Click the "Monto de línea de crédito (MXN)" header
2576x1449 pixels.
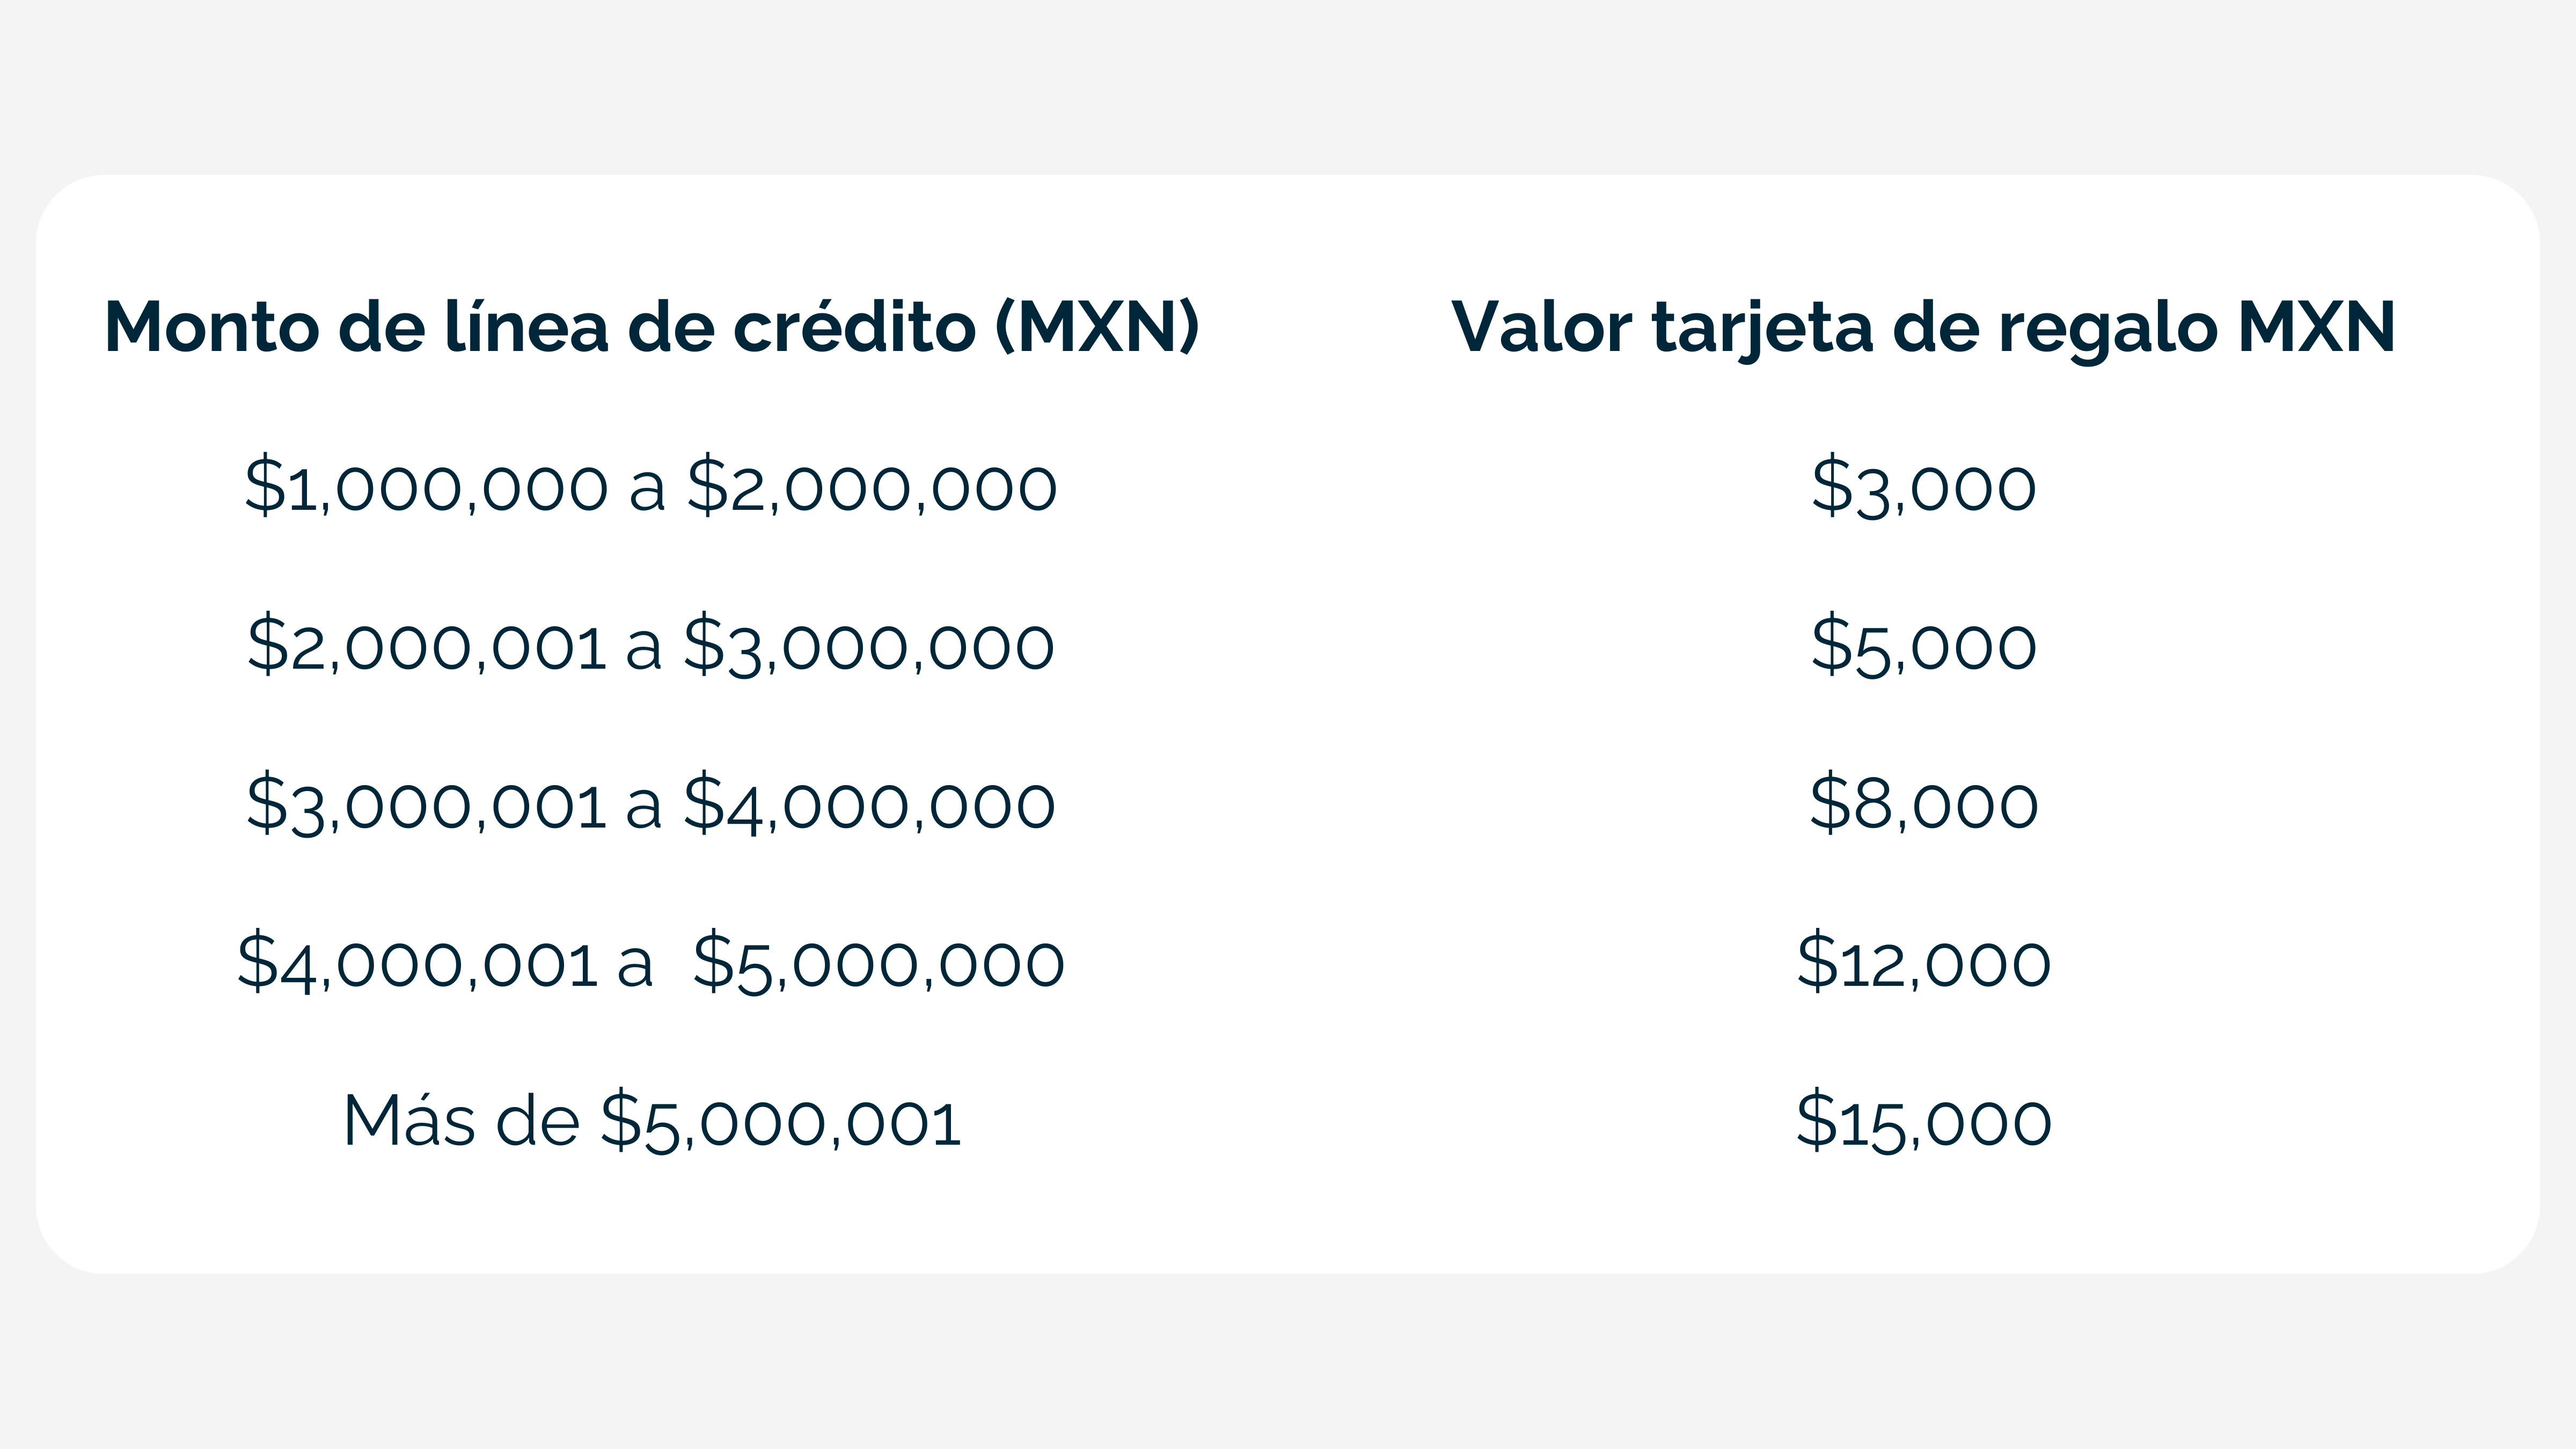[651, 327]
